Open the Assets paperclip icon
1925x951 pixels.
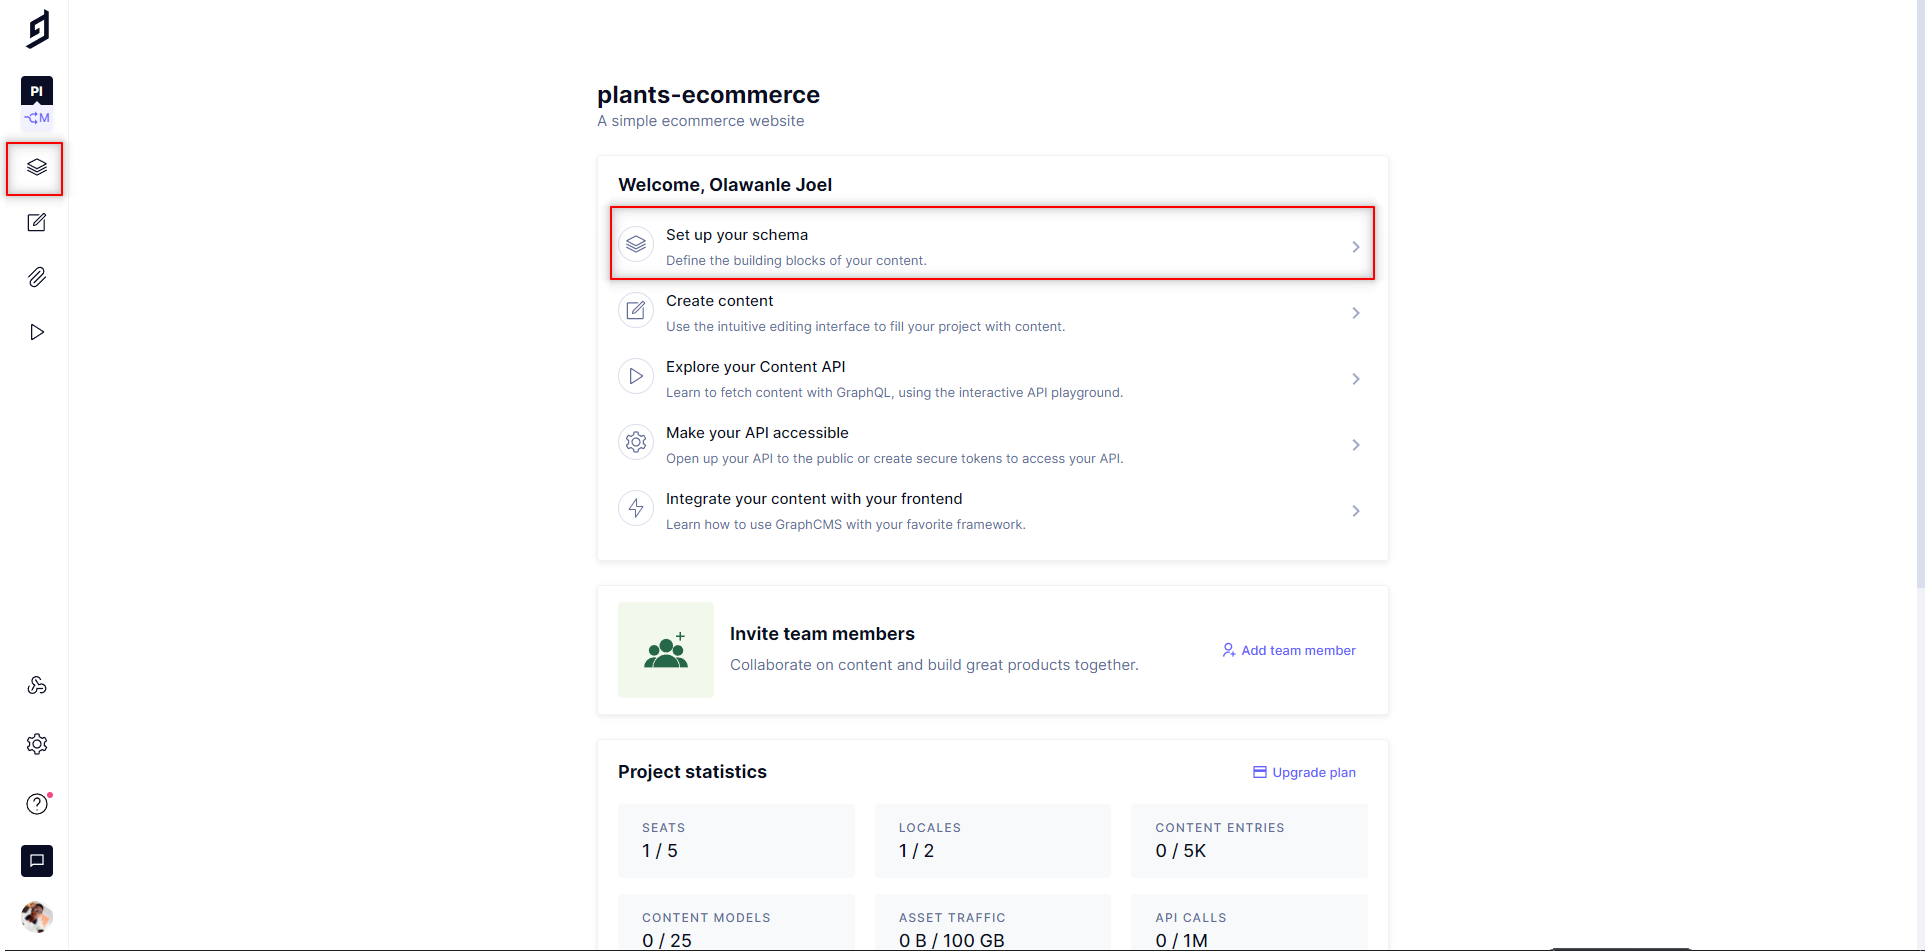(36, 277)
